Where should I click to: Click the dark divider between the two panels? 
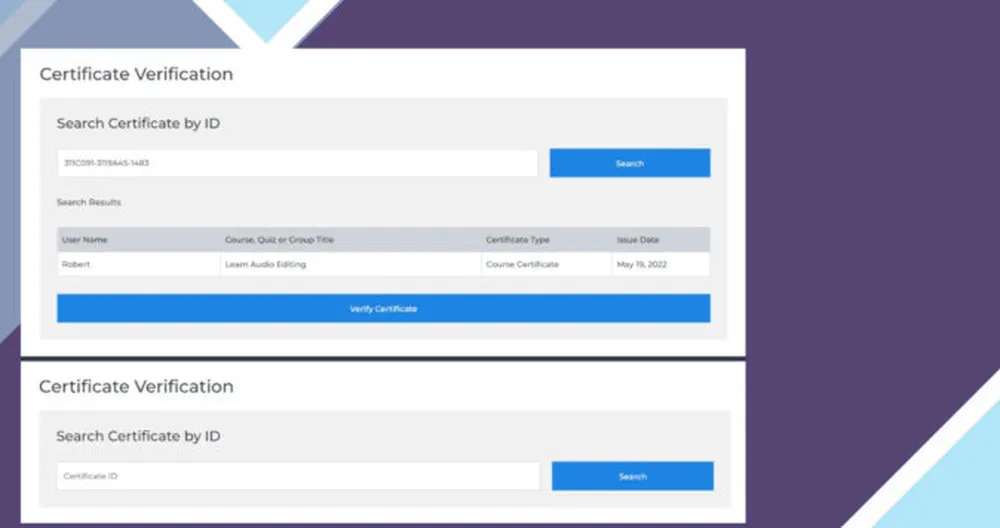coord(383,358)
